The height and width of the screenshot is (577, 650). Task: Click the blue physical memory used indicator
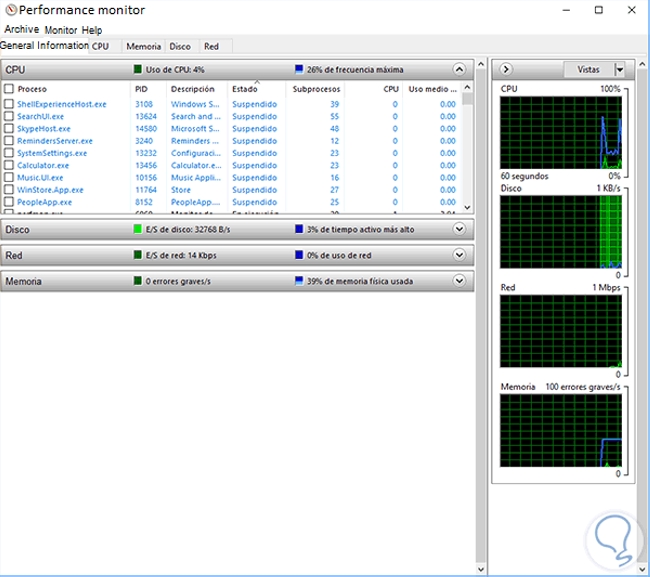click(299, 282)
